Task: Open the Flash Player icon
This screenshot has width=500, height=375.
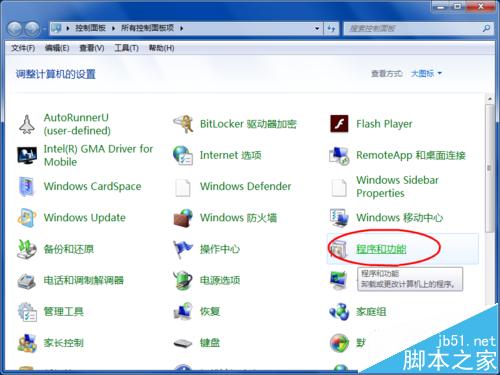Action: [339, 124]
